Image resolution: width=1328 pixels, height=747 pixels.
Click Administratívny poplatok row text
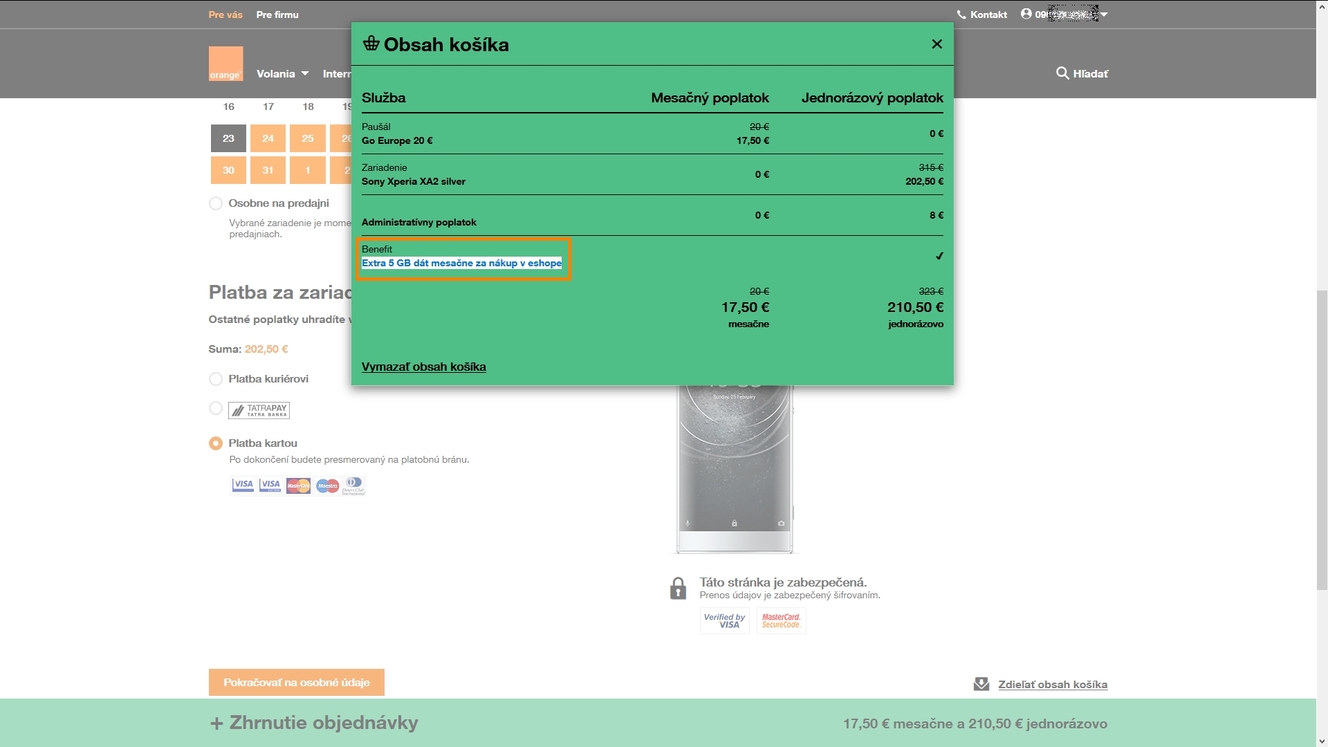click(x=419, y=222)
